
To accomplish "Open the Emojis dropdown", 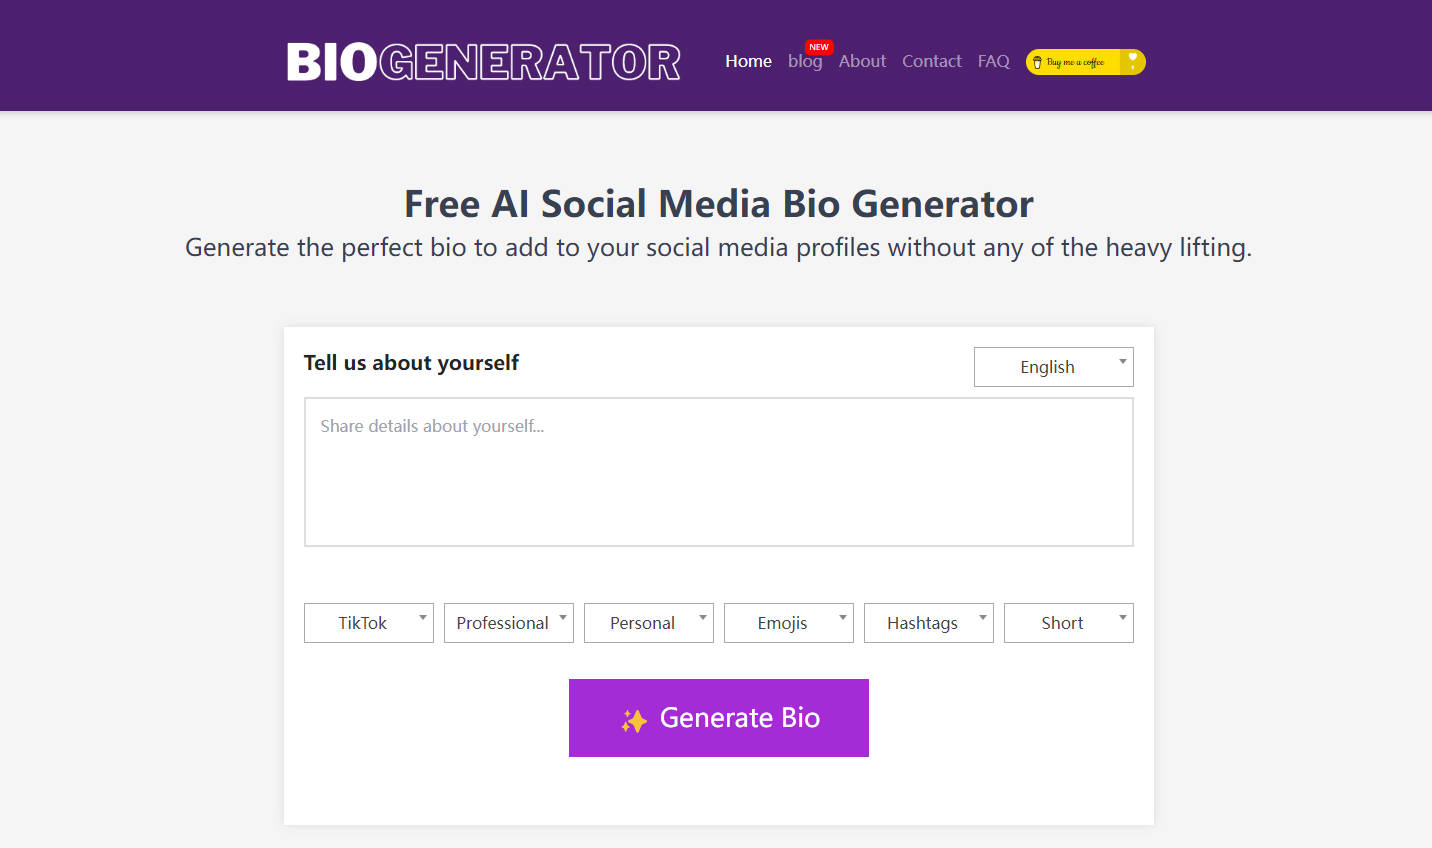I will [x=788, y=622].
